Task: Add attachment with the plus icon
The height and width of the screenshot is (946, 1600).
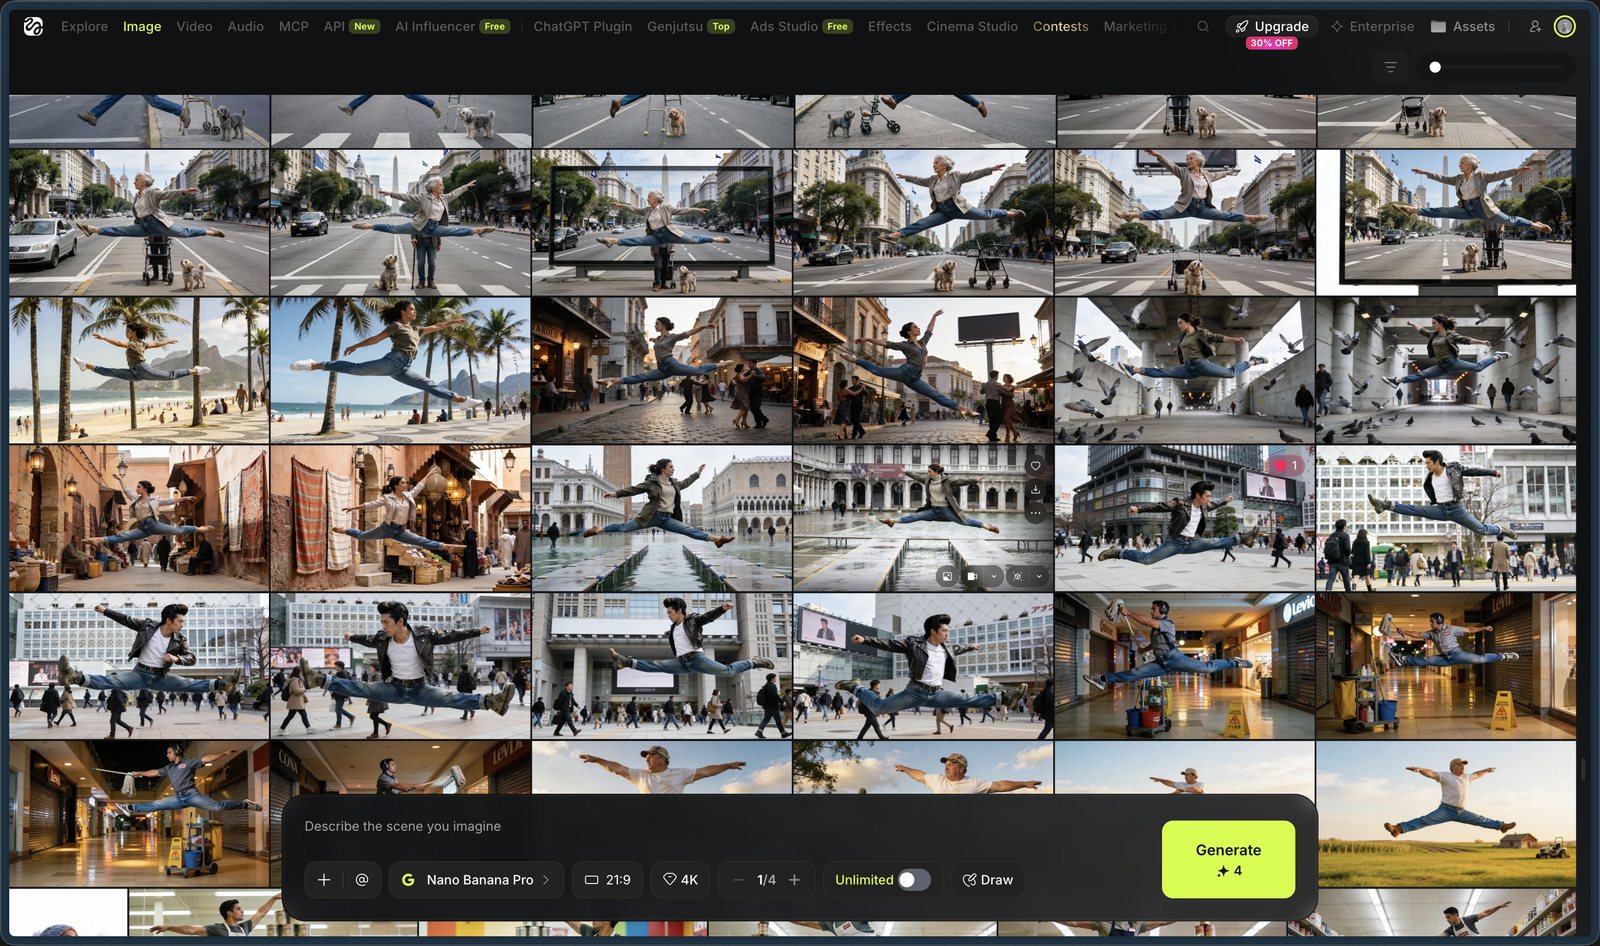Action: pos(324,880)
